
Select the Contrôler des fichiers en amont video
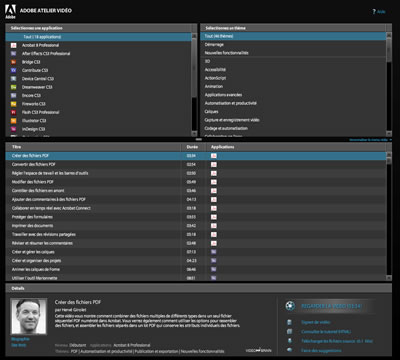point(196,191)
